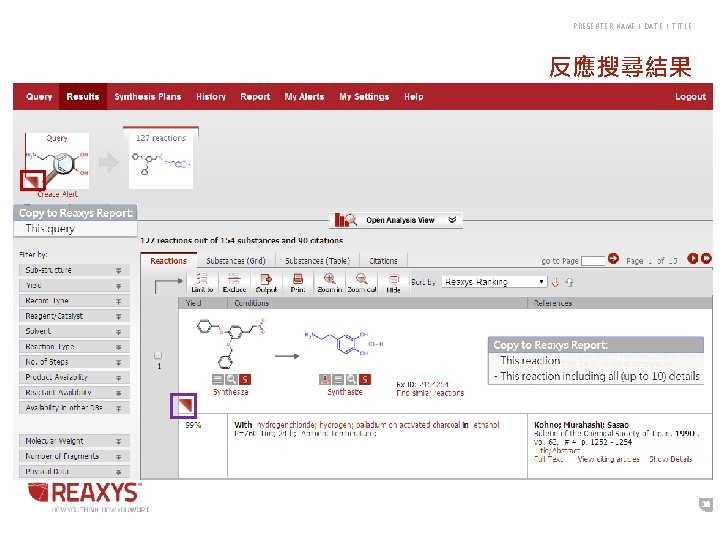720x540 pixels.
Task: Expand the Sub-structure filter
Action: pyautogui.click(x=74, y=270)
